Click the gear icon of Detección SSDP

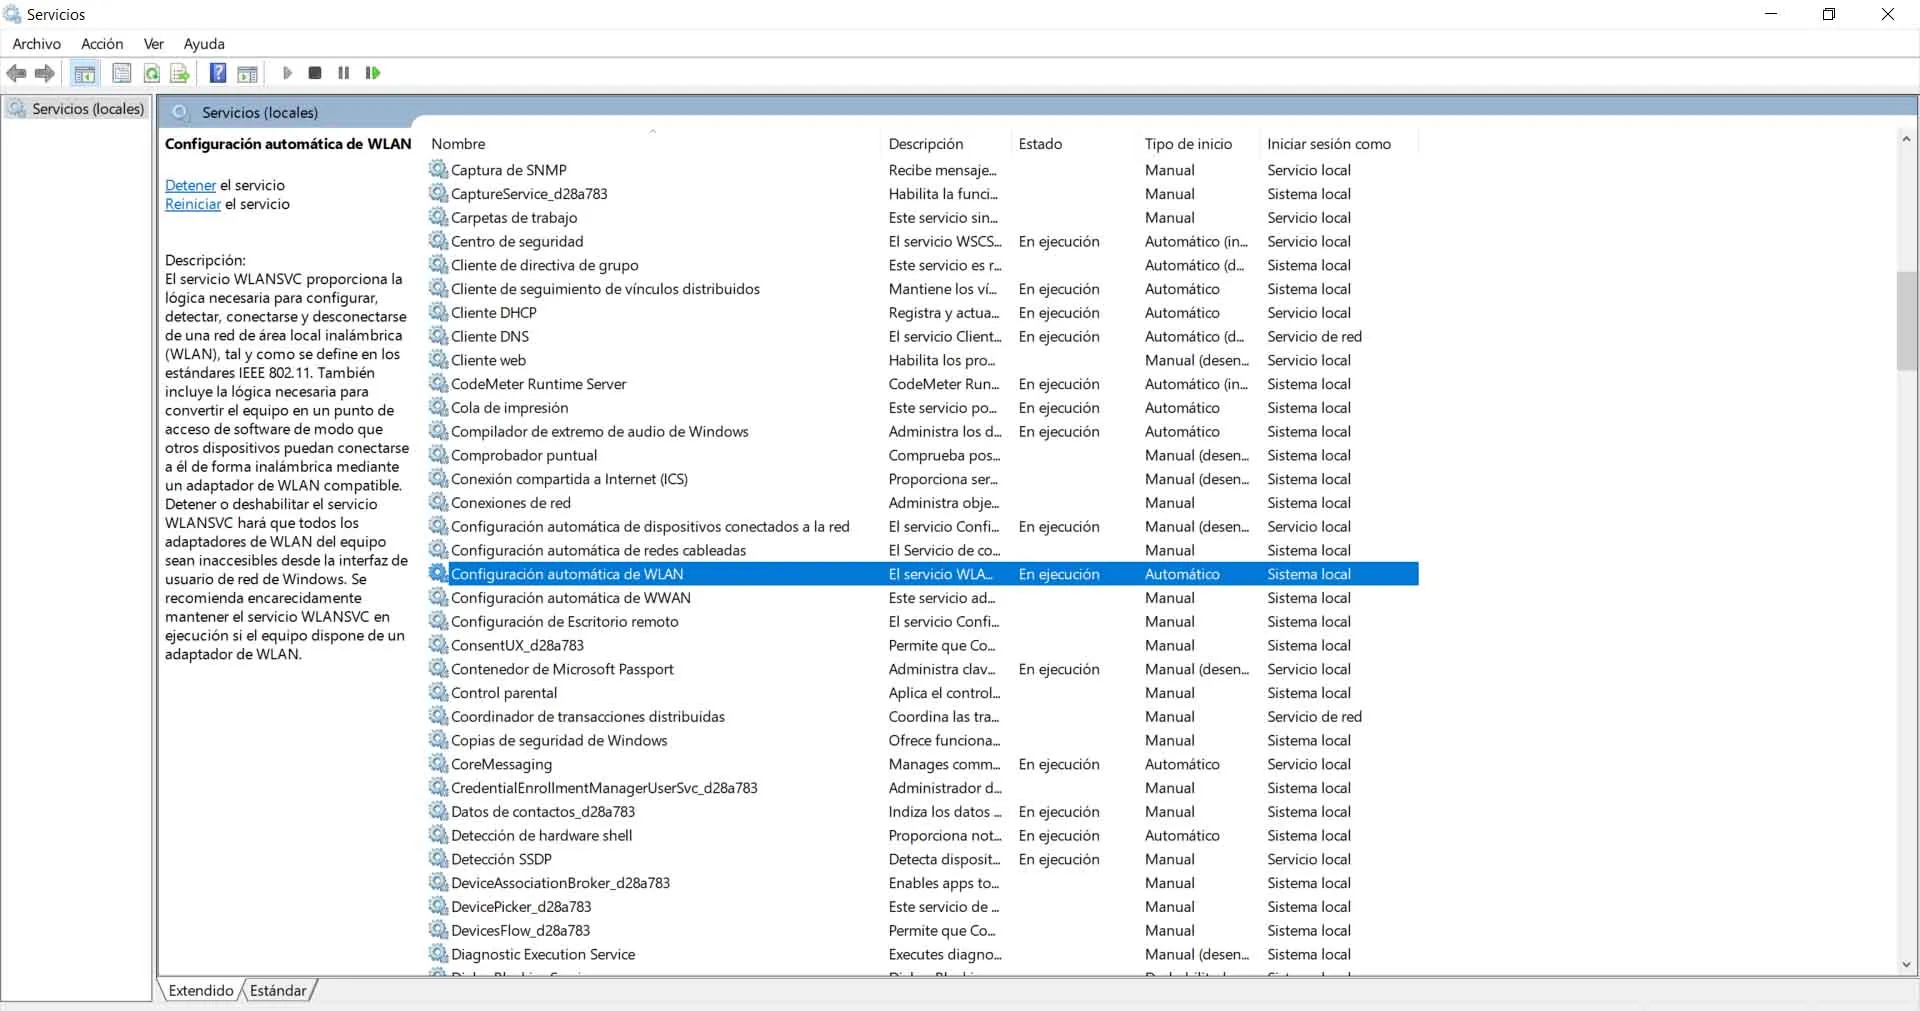tap(438, 859)
